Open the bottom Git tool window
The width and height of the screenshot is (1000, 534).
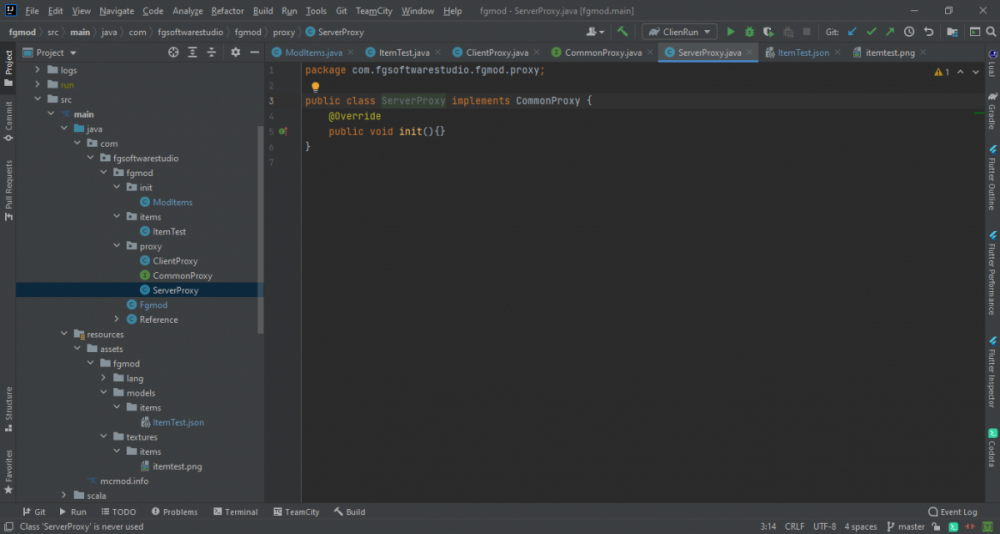click(34, 512)
